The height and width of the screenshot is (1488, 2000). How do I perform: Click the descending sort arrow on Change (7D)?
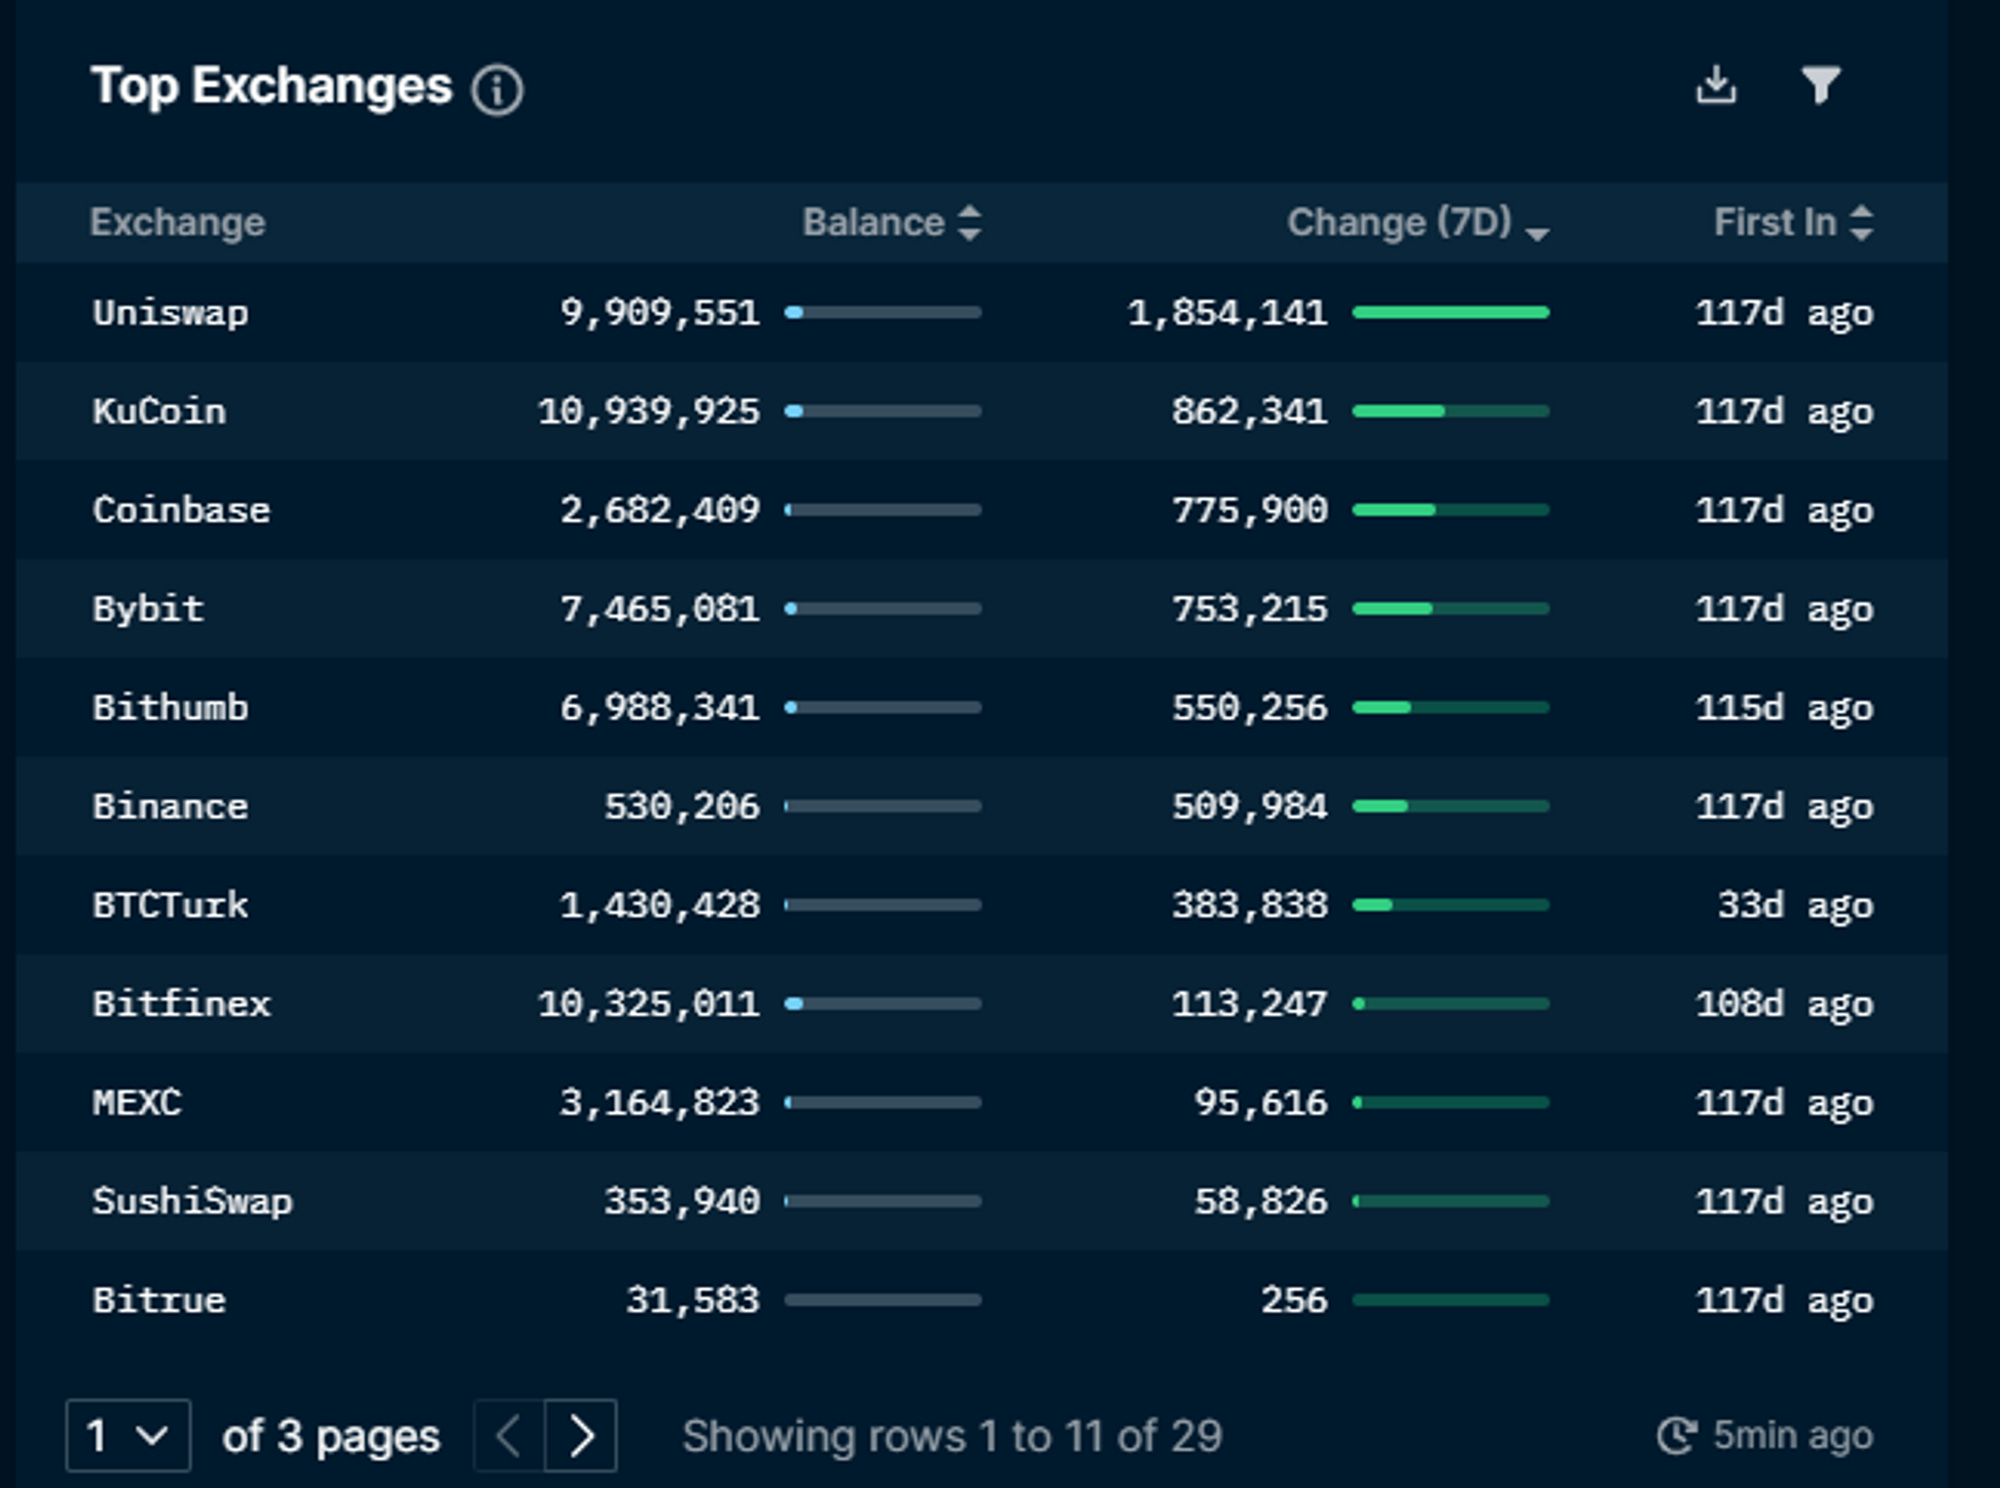(1537, 232)
